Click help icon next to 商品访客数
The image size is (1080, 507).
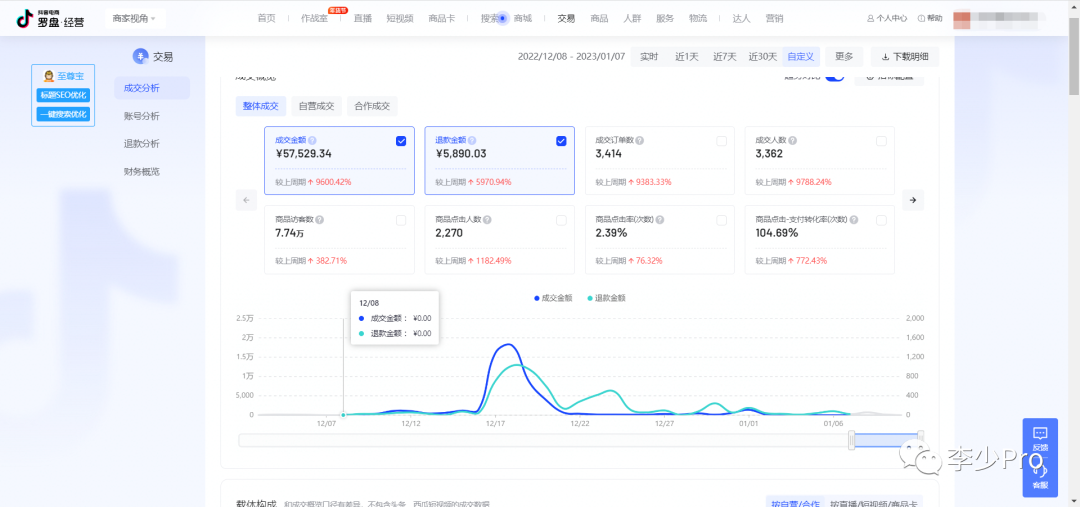pyautogui.click(x=320, y=220)
